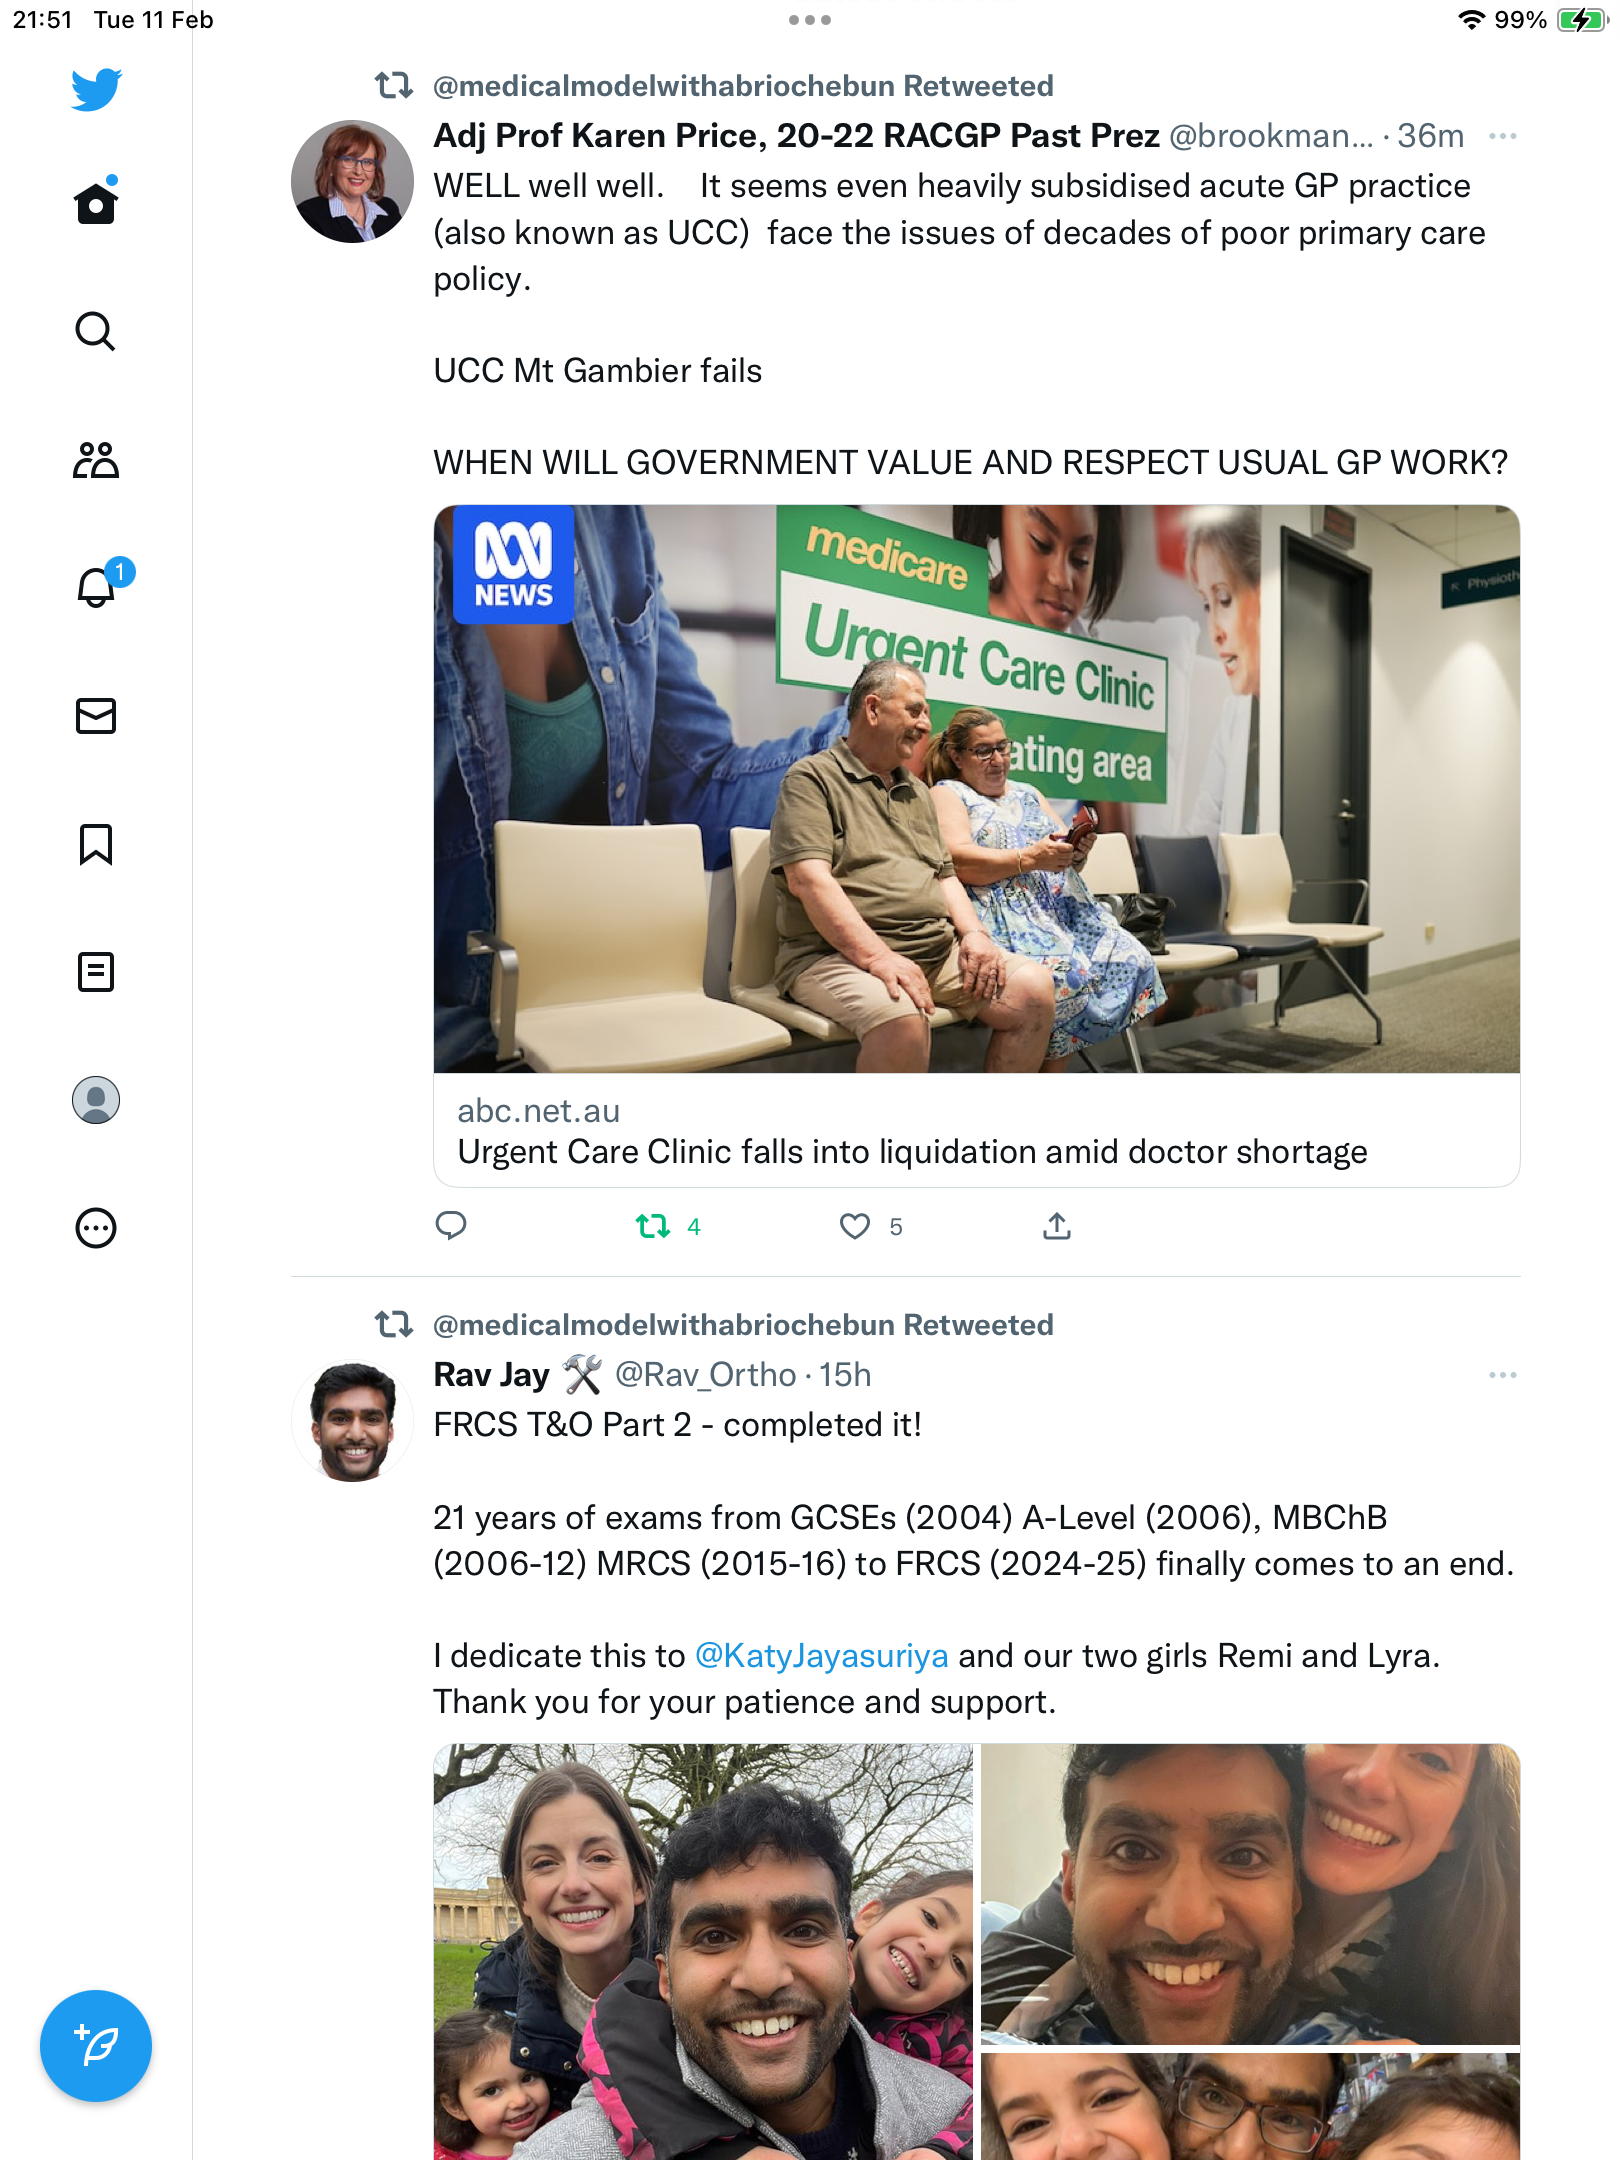Image resolution: width=1620 pixels, height=2160 pixels.
Task: Open the @brookman... handle
Action: 1271,136
